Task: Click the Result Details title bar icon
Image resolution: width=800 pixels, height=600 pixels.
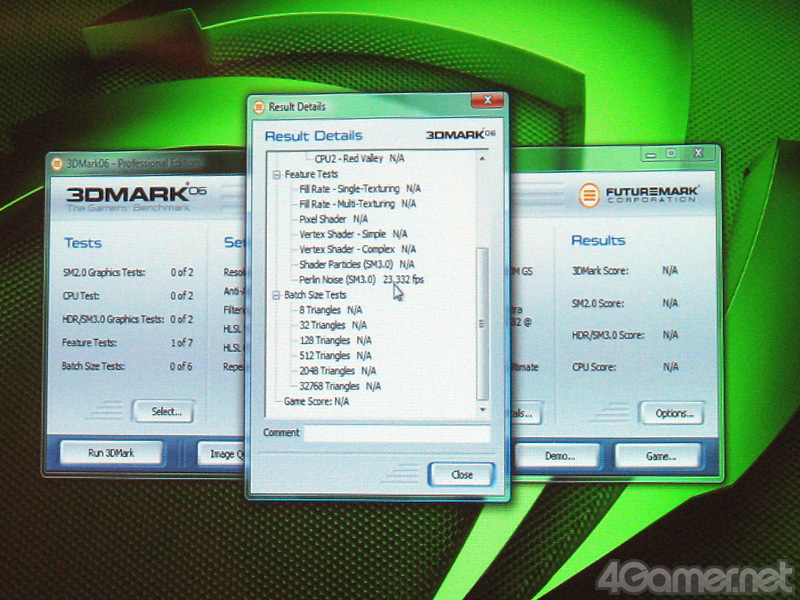Action: (259, 107)
